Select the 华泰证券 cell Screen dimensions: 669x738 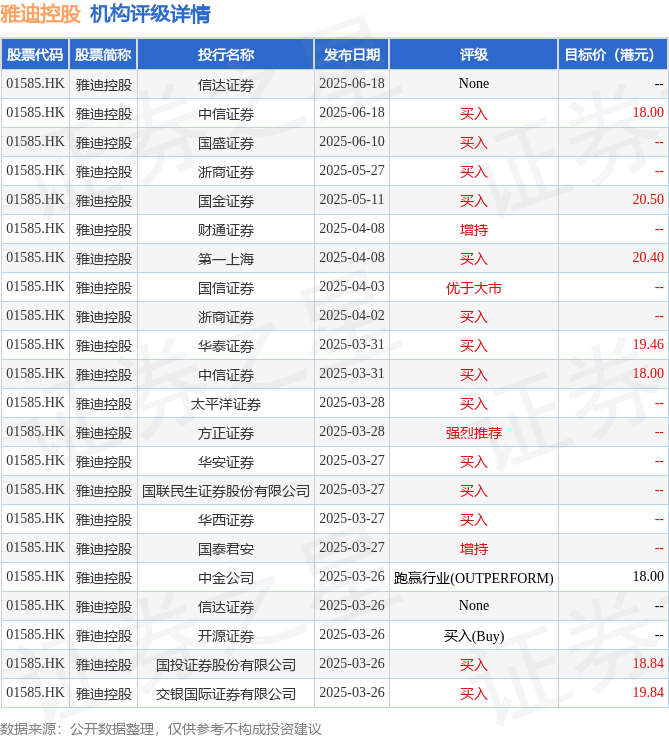(226, 345)
